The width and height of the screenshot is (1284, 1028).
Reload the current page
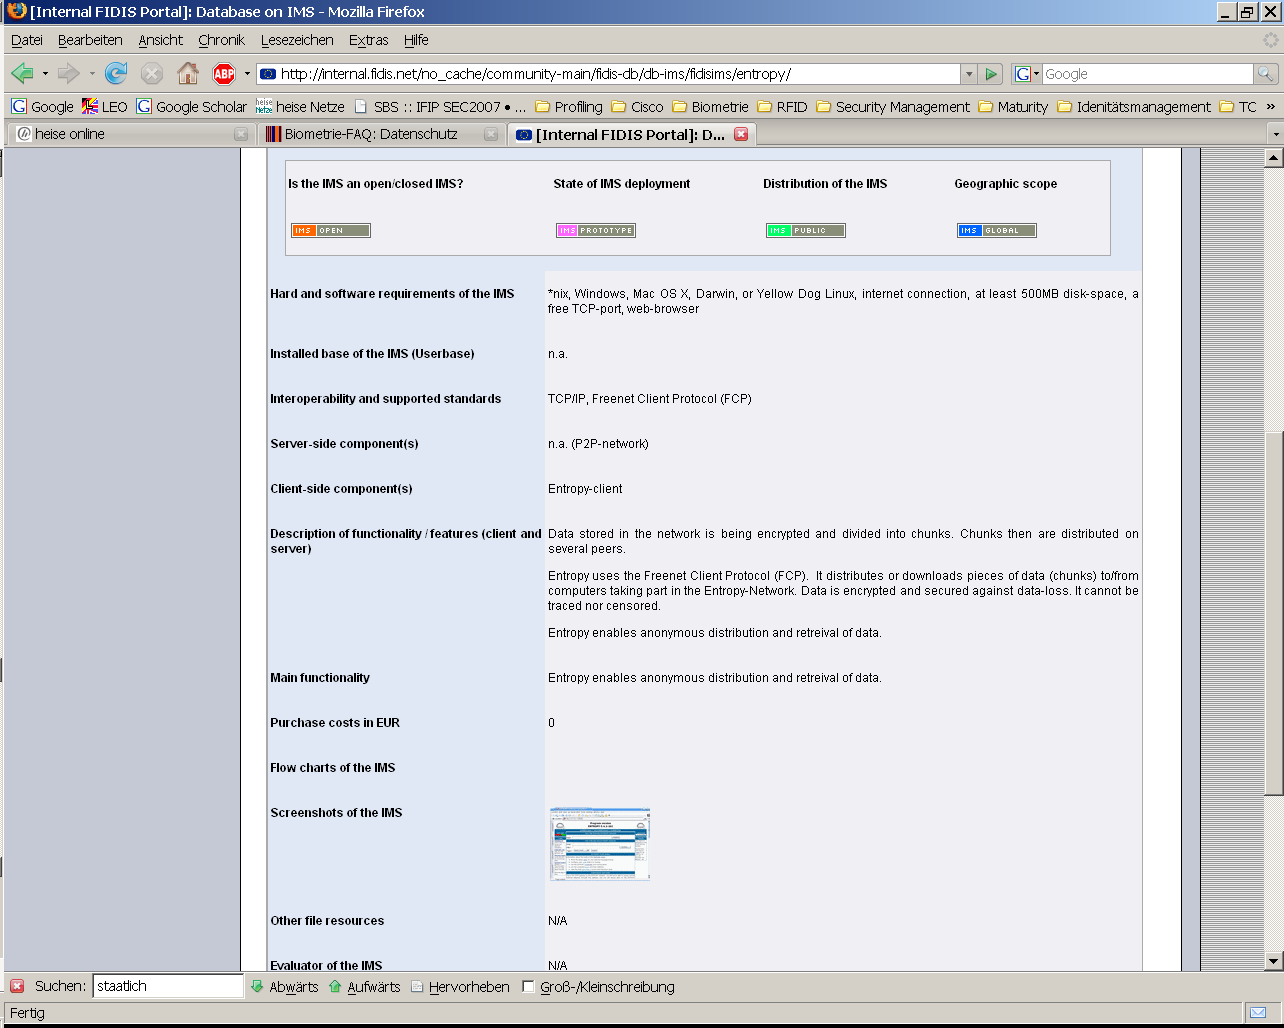[x=116, y=73]
